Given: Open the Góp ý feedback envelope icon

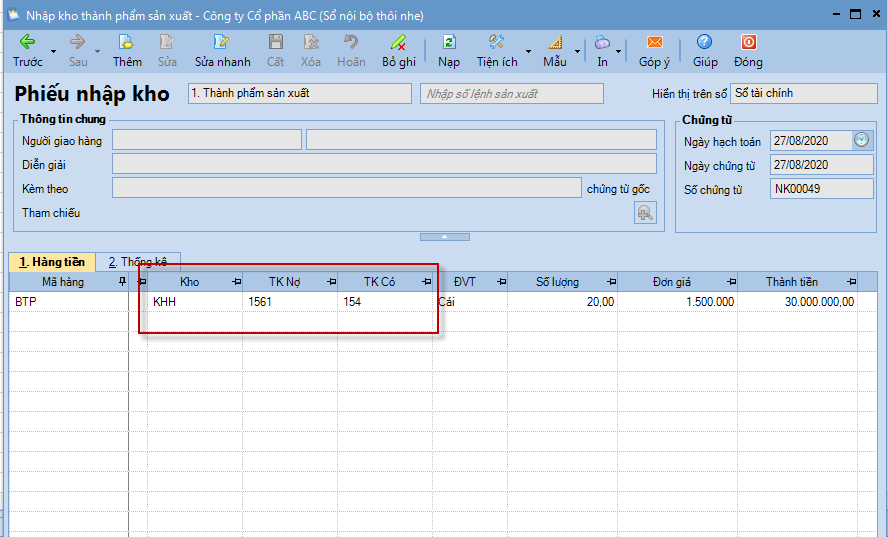Looking at the screenshot, I should click(x=654, y=42).
